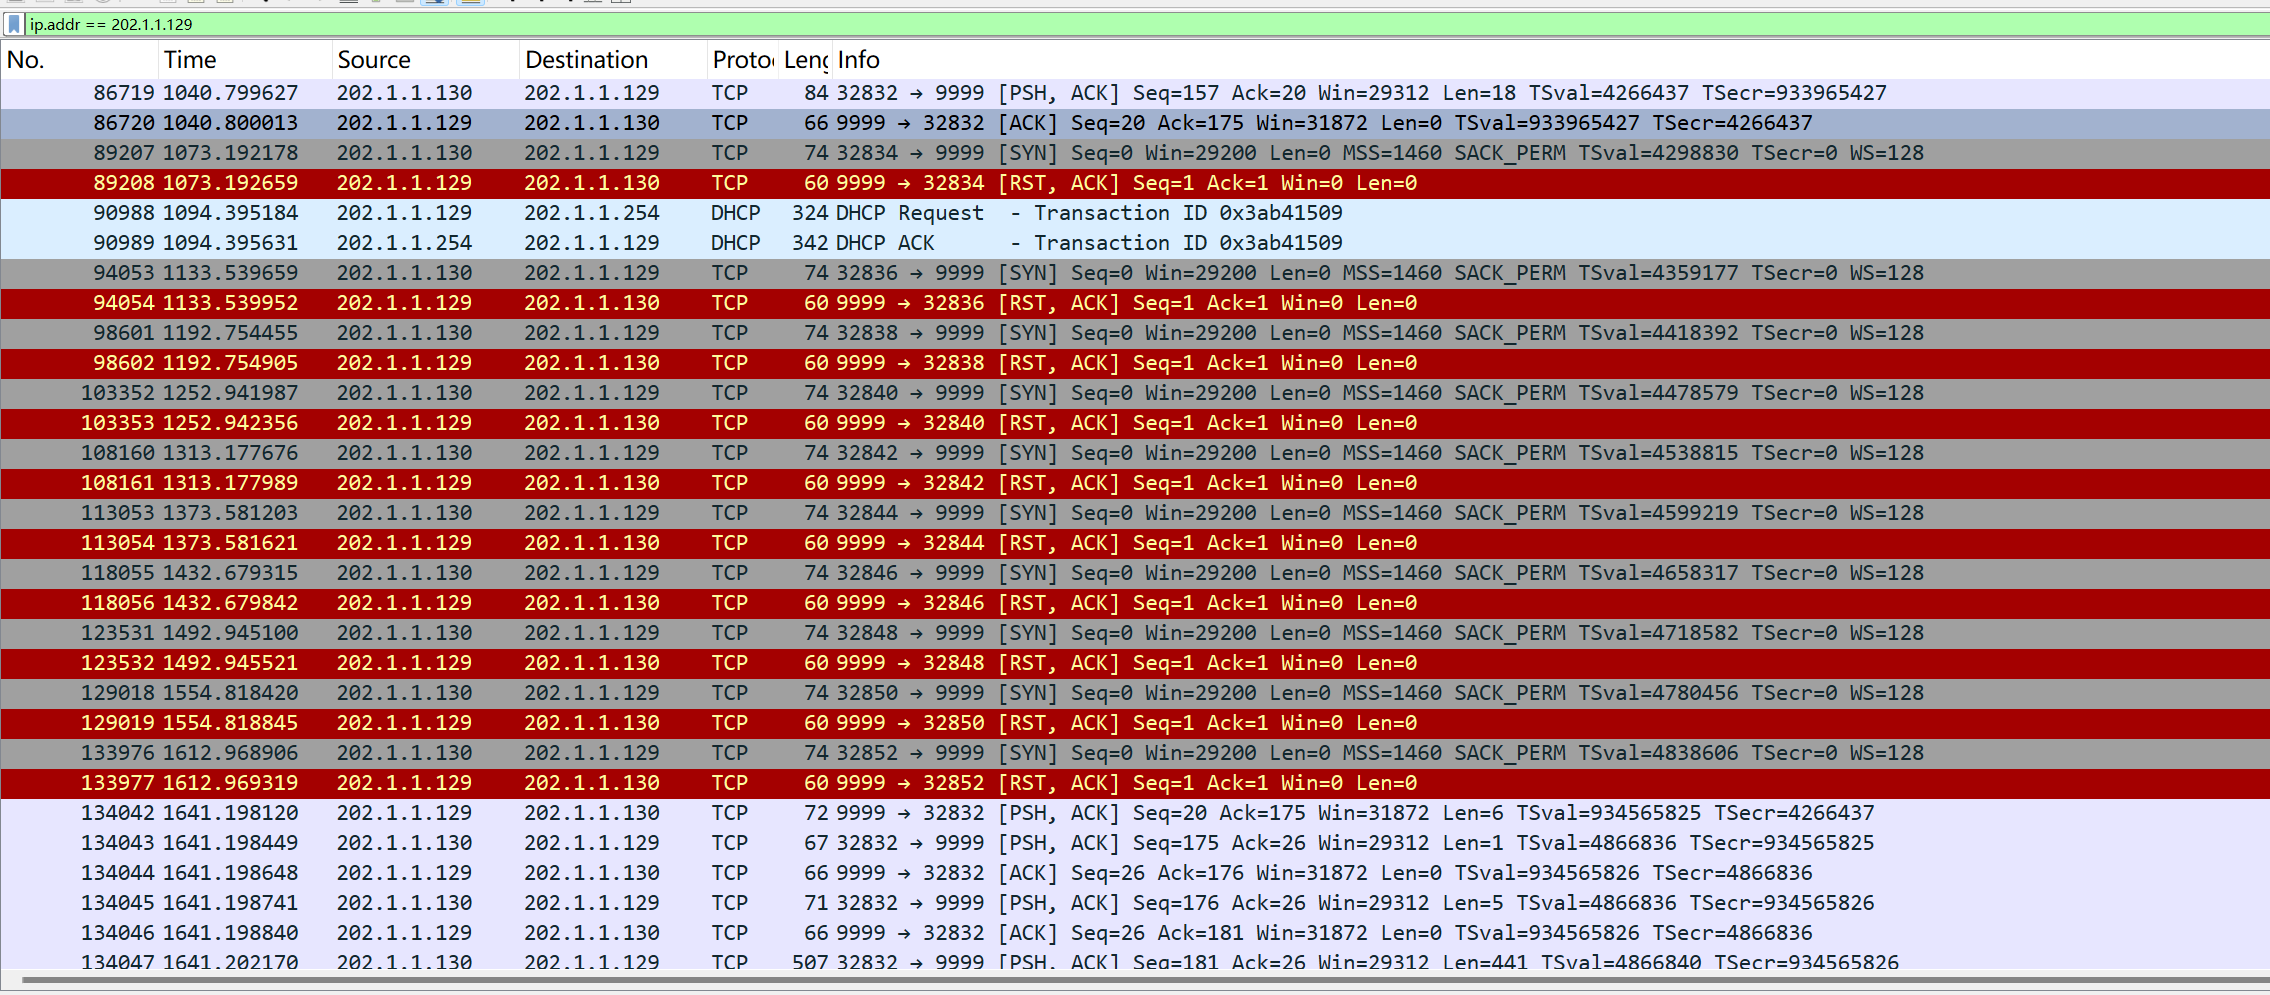Select packet 108160 at time 1313.177676
This screenshot has width=2270, height=995.
click(x=1135, y=453)
